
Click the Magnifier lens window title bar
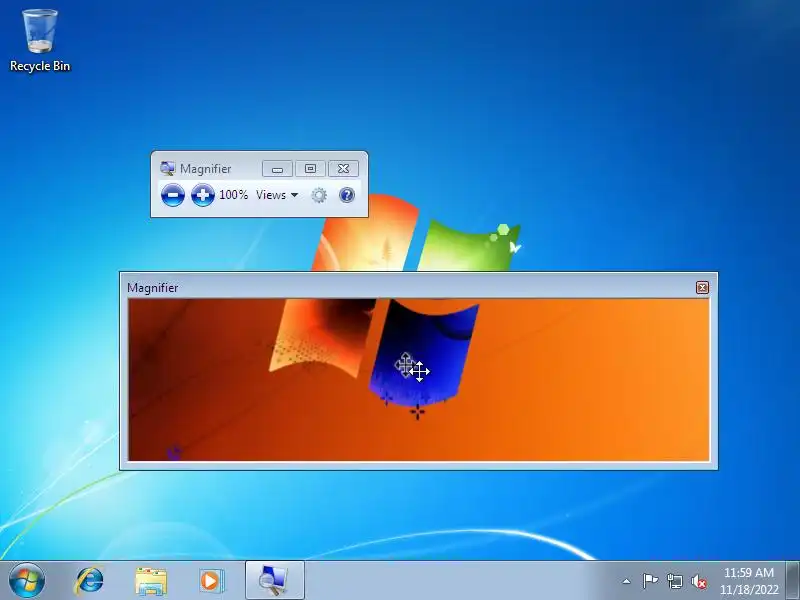click(411, 287)
